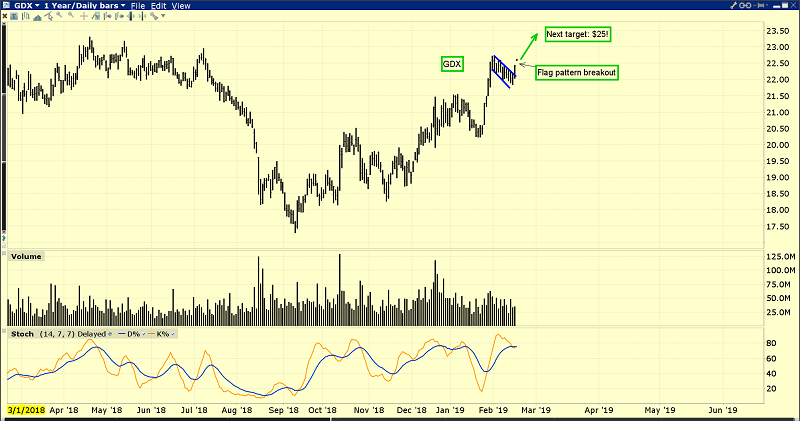Click the 23.50 price axis label
The width and height of the screenshot is (800, 421).
click(778, 31)
